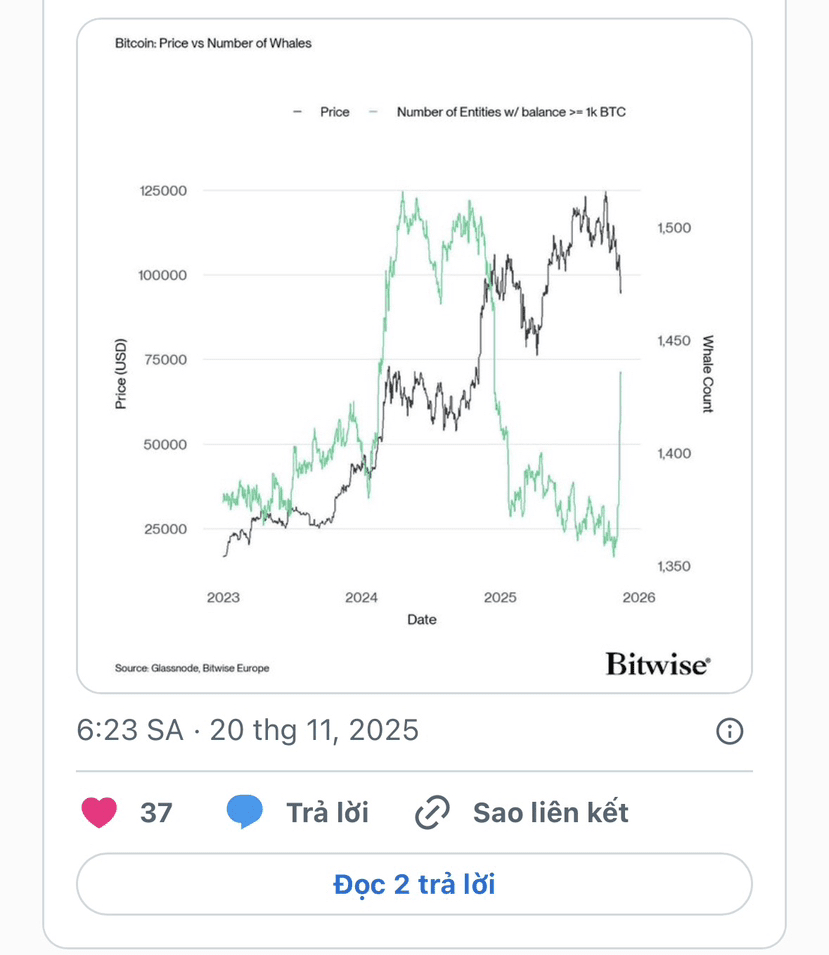Click the "Trả lời" reply label
The image size is (829, 955).
tap(327, 813)
